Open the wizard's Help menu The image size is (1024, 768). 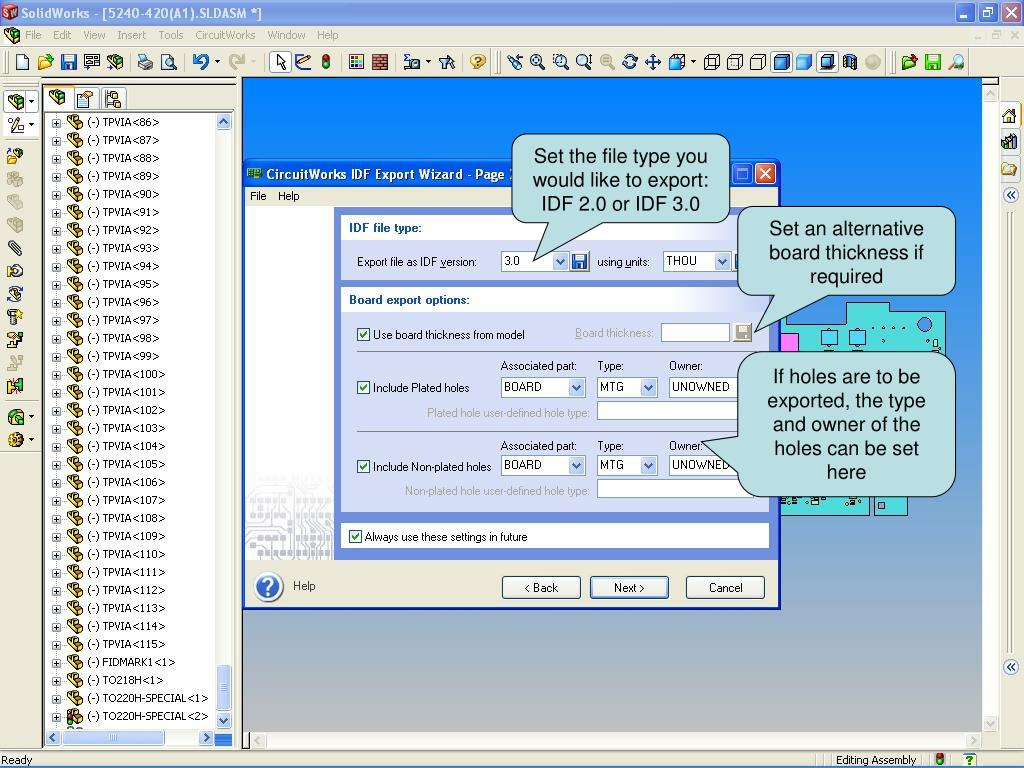tap(288, 196)
